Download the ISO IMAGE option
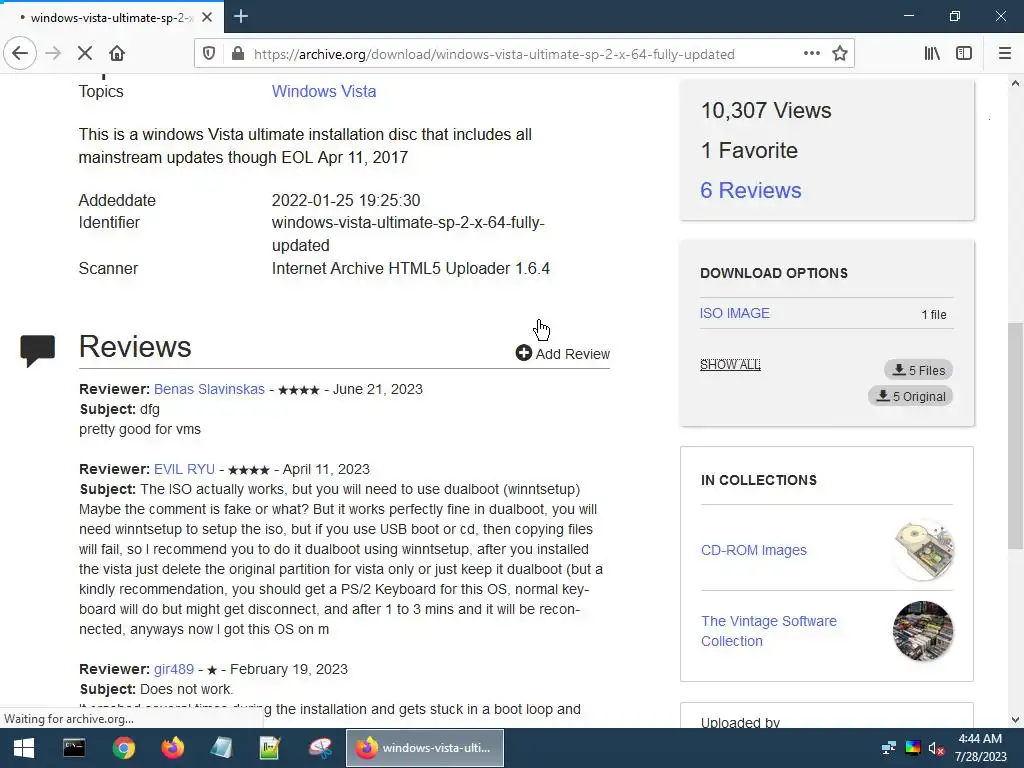Screen dimensions: 1024x768 coord(735,313)
